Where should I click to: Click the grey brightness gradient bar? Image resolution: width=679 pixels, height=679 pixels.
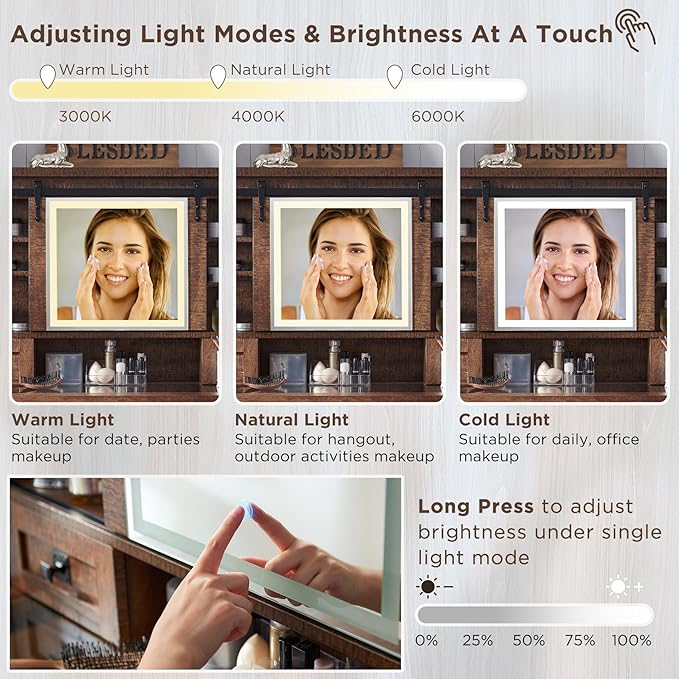(534, 614)
